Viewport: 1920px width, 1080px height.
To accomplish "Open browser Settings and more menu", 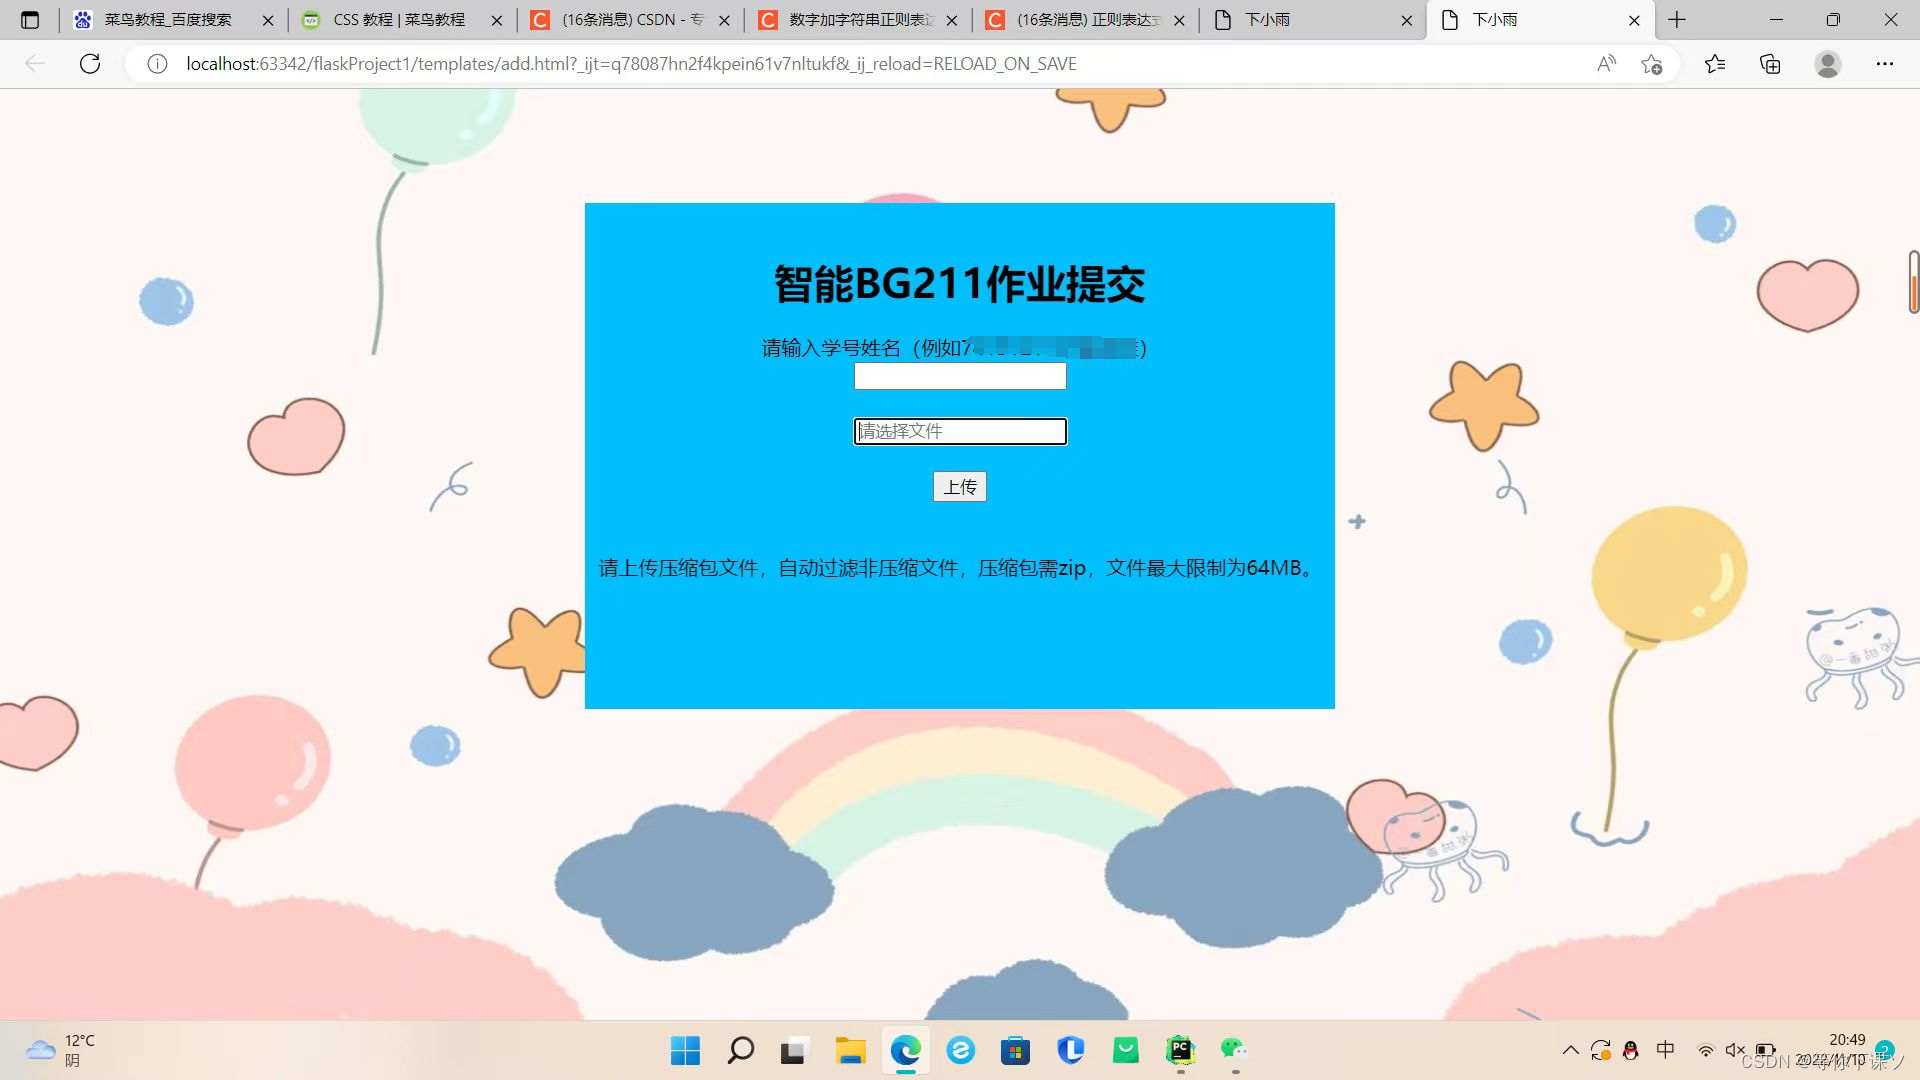I will pos(1884,64).
